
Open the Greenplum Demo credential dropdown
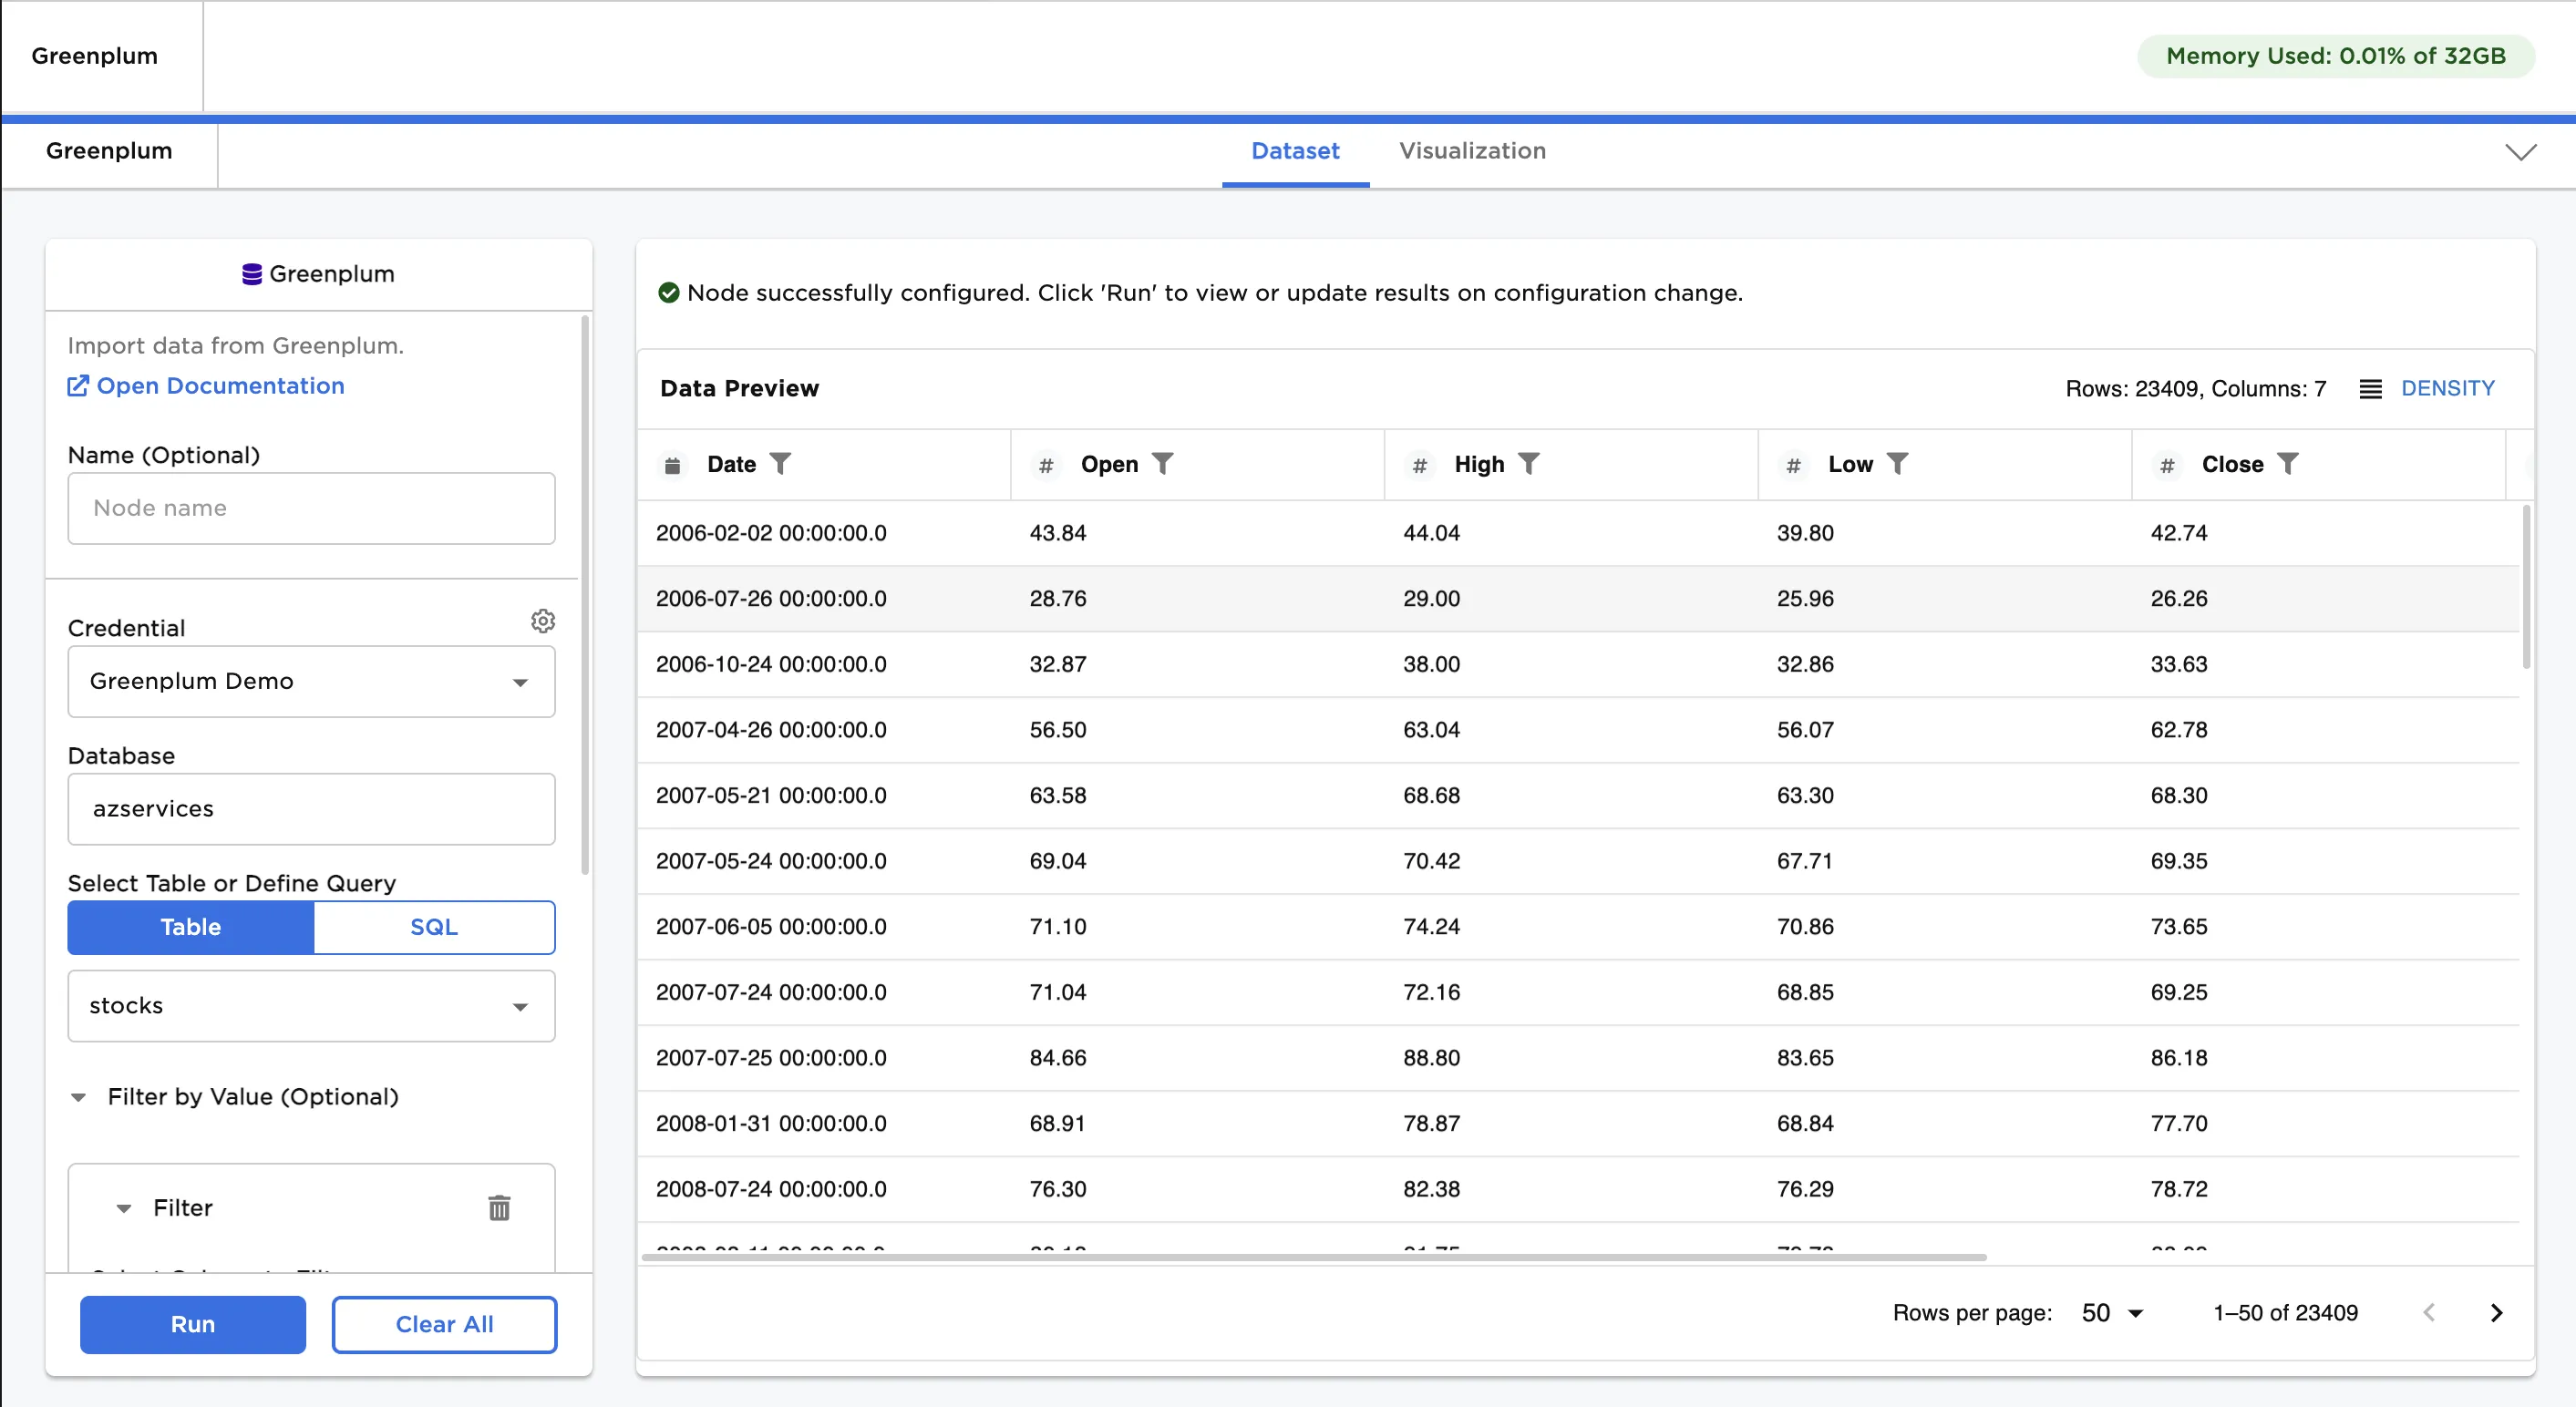(x=310, y=682)
